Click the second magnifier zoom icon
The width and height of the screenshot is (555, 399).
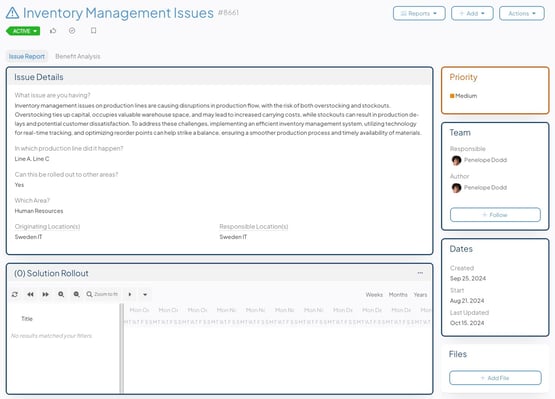pyautogui.click(x=76, y=294)
